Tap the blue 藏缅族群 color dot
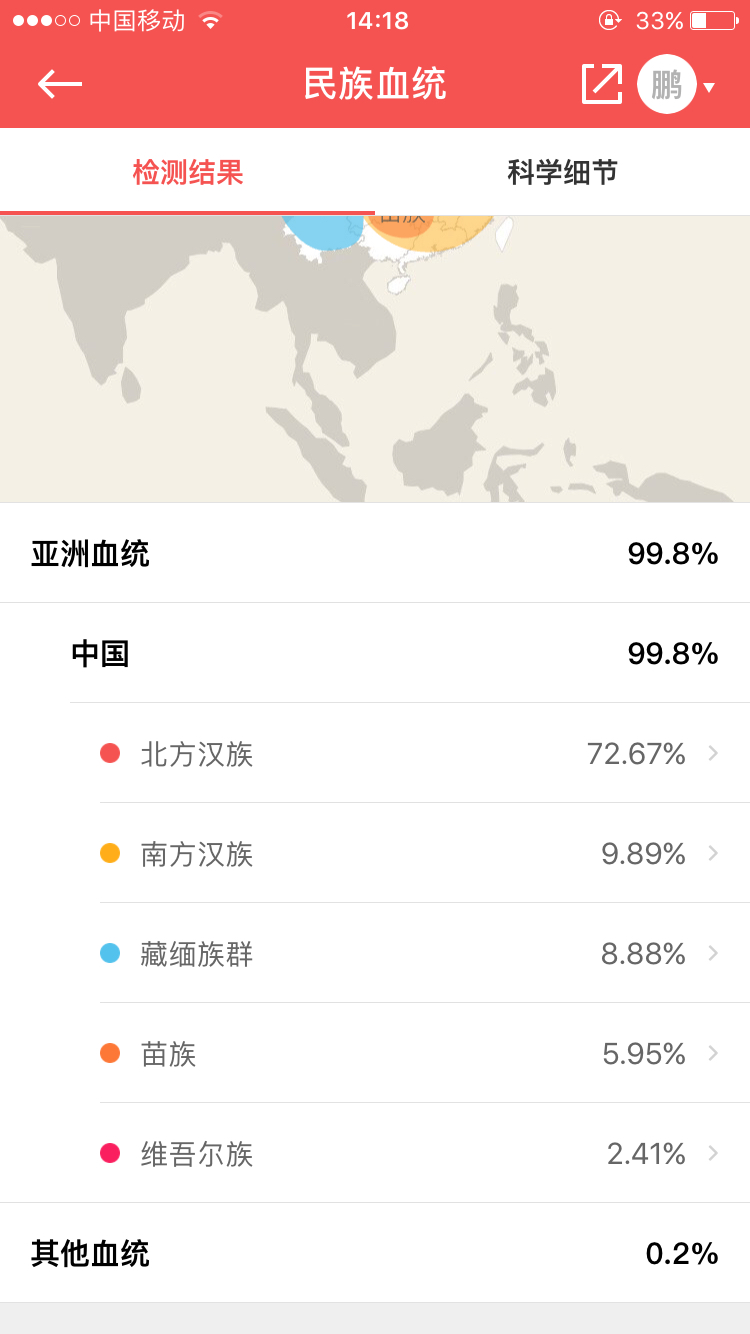Image resolution: width=750 pixels, height=1334 pixels. 110,953
